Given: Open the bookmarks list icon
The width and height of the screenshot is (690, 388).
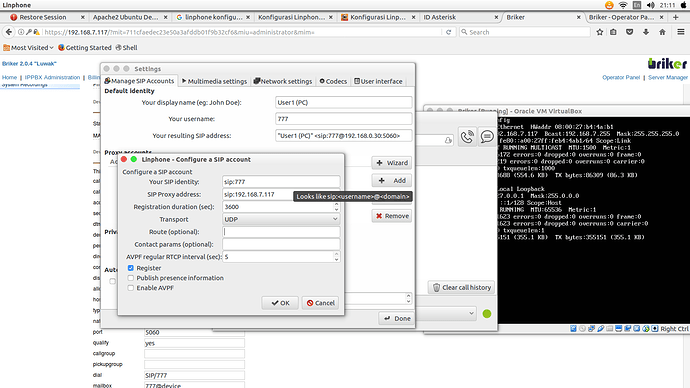Looking at the screenshot, I should pyautogui.click(x=613, y=32).
